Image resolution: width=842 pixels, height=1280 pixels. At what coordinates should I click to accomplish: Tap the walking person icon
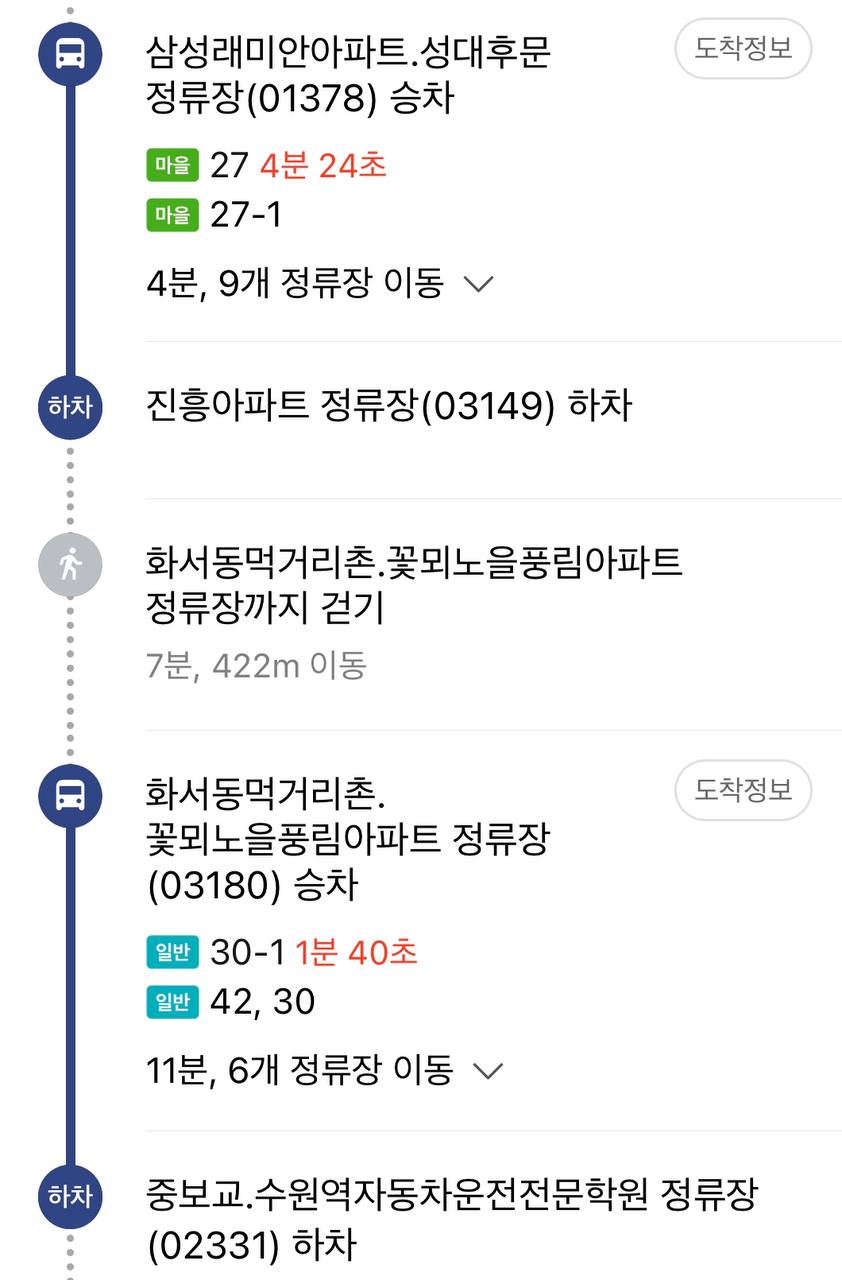pyautogui.click(x=70, y=566)
